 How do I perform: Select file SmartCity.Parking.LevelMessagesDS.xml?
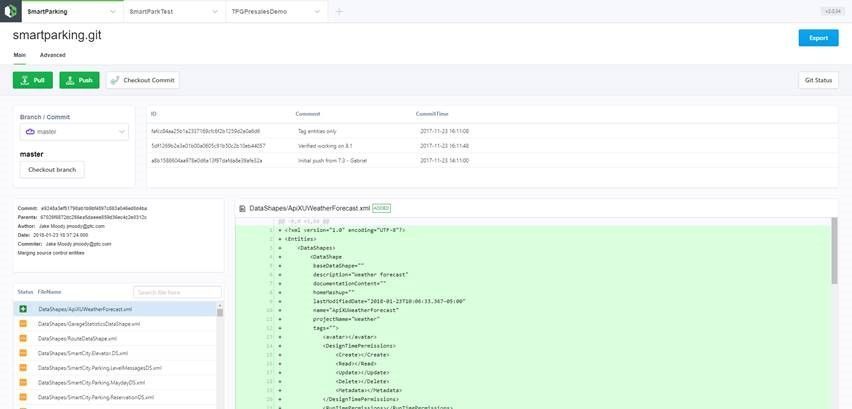pos(100,368)
